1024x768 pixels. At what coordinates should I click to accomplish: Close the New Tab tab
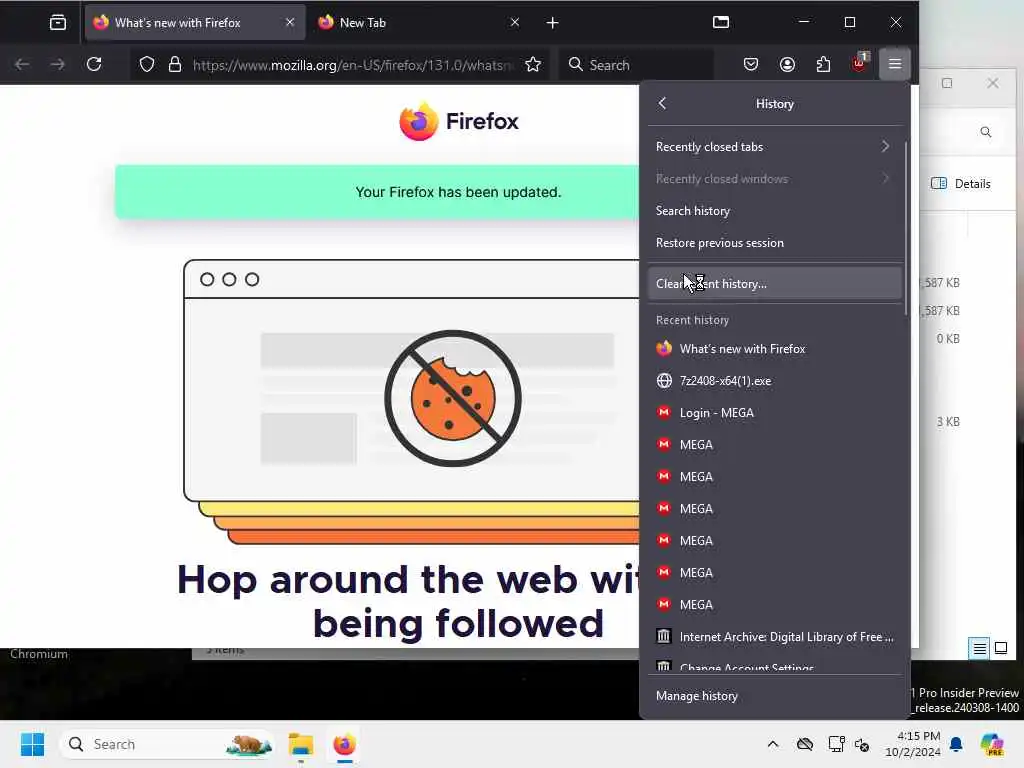pos(515,22)
